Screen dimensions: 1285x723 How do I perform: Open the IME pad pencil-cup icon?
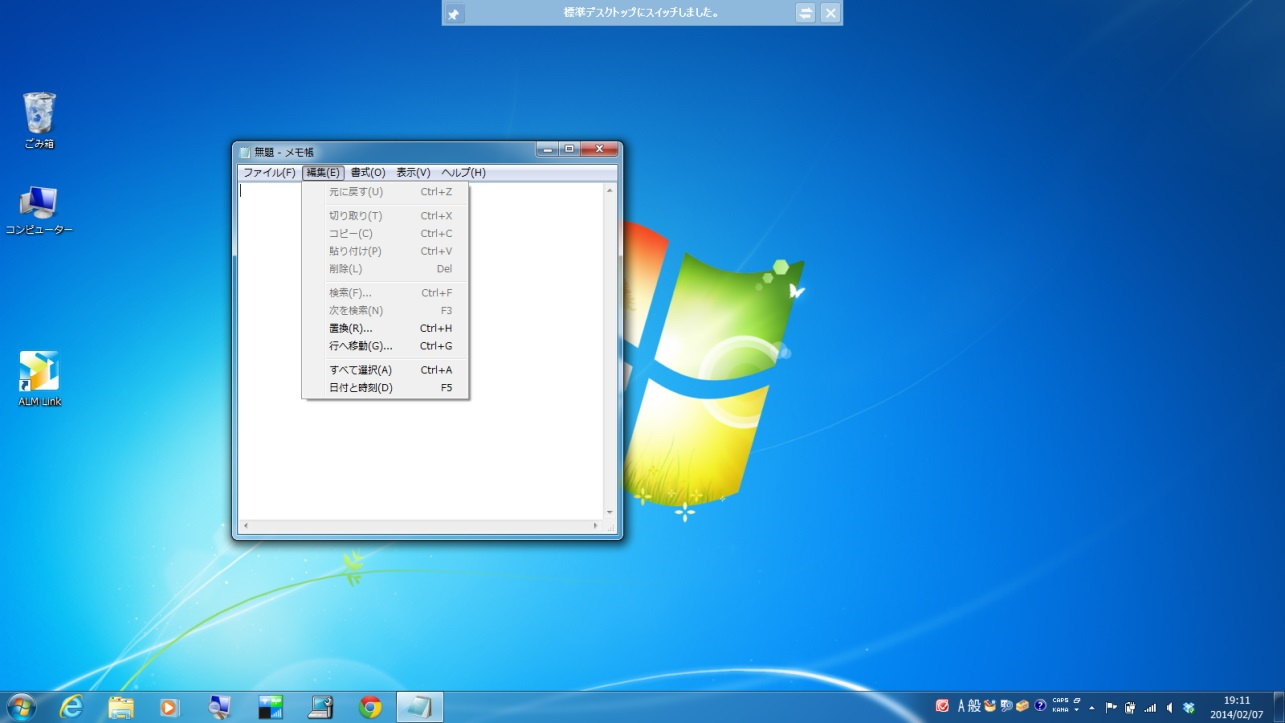pos(990,706)
